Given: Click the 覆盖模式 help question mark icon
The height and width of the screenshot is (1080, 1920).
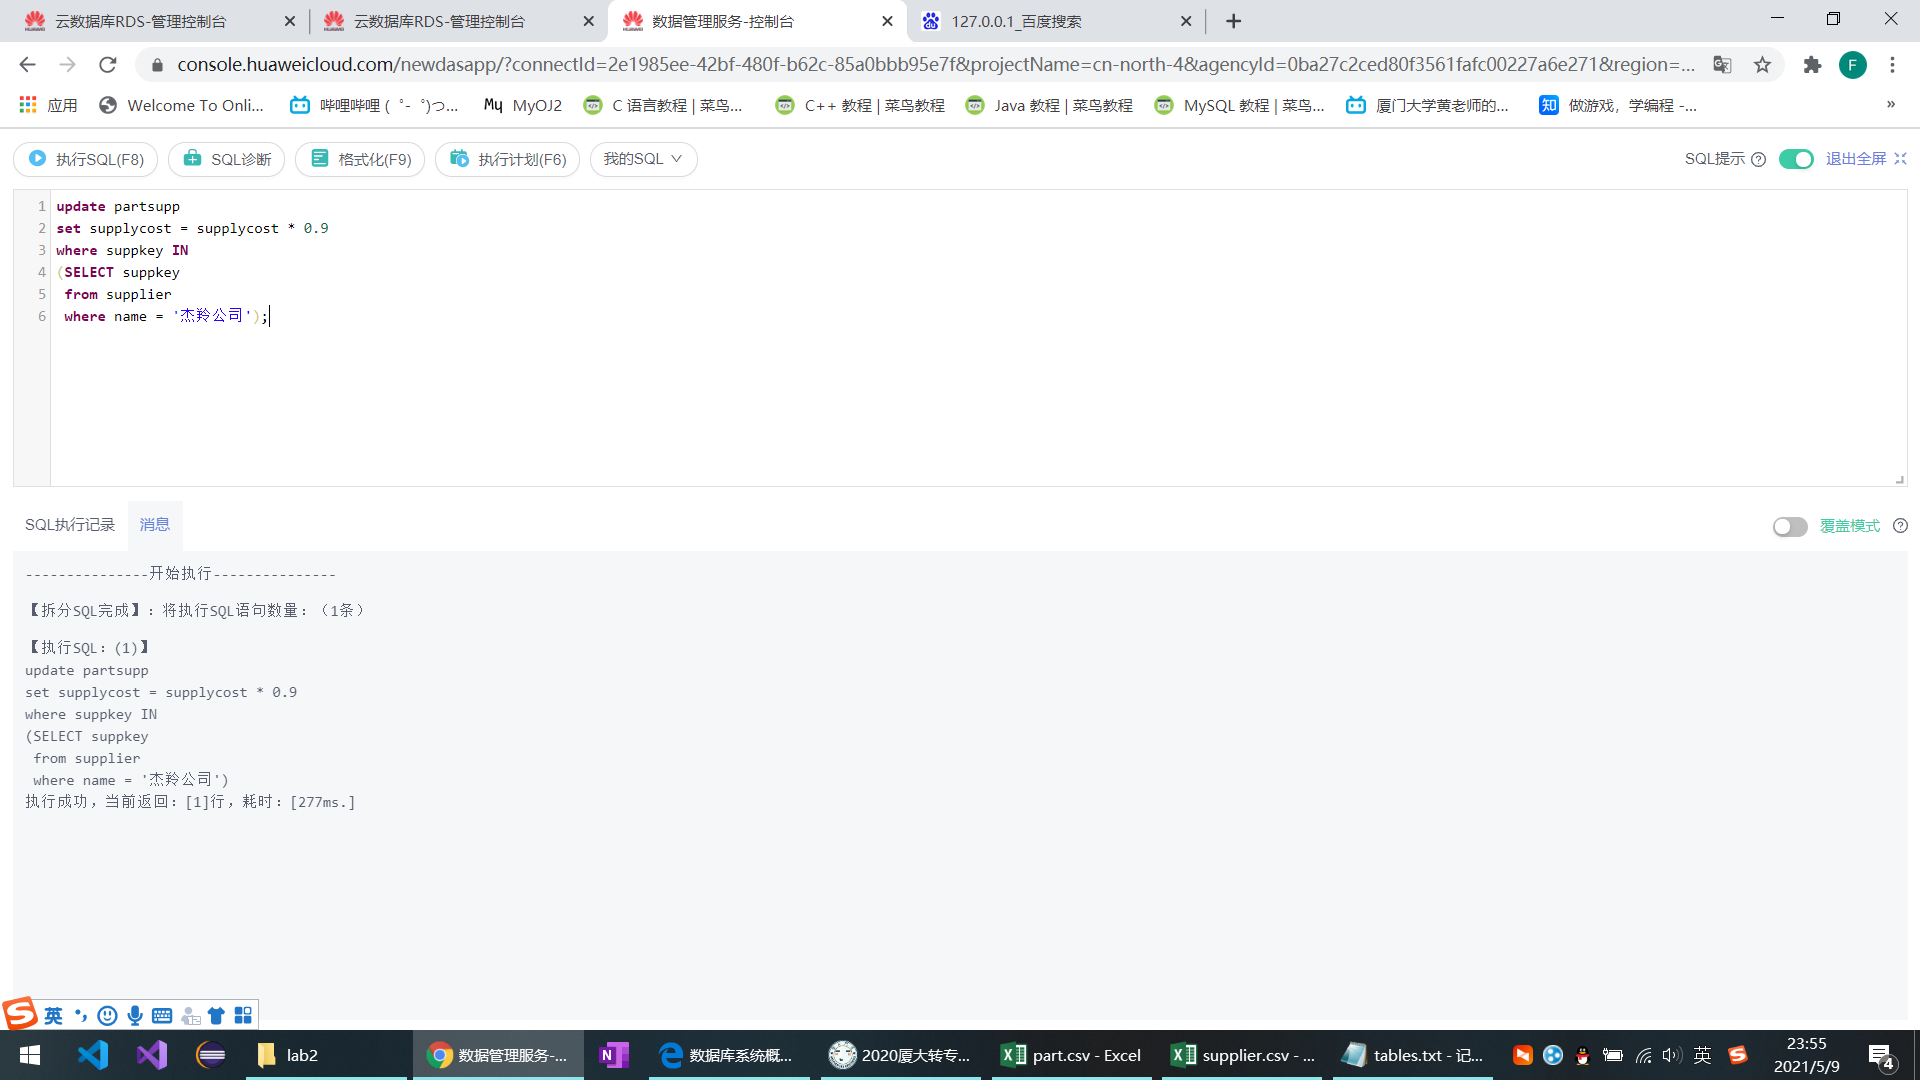Looking at the screenshot, I should tap(1900, 526).
